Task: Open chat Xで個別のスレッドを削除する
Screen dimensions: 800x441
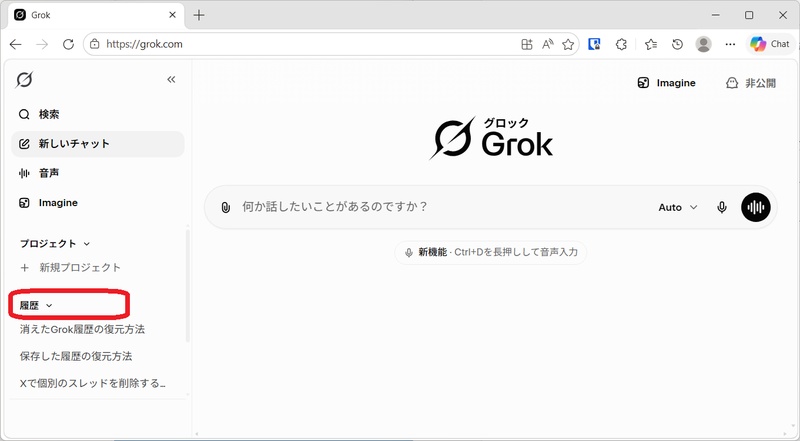Action: point(92,383)
